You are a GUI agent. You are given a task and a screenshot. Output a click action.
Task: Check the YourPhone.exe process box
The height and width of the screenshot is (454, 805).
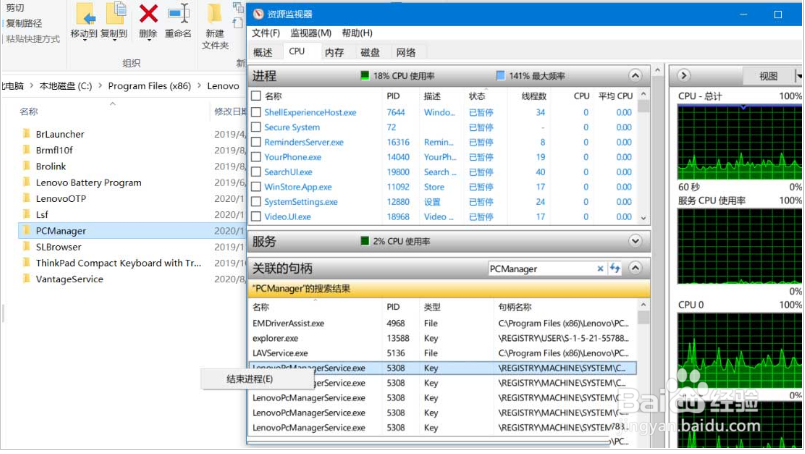tap(256, 157)
